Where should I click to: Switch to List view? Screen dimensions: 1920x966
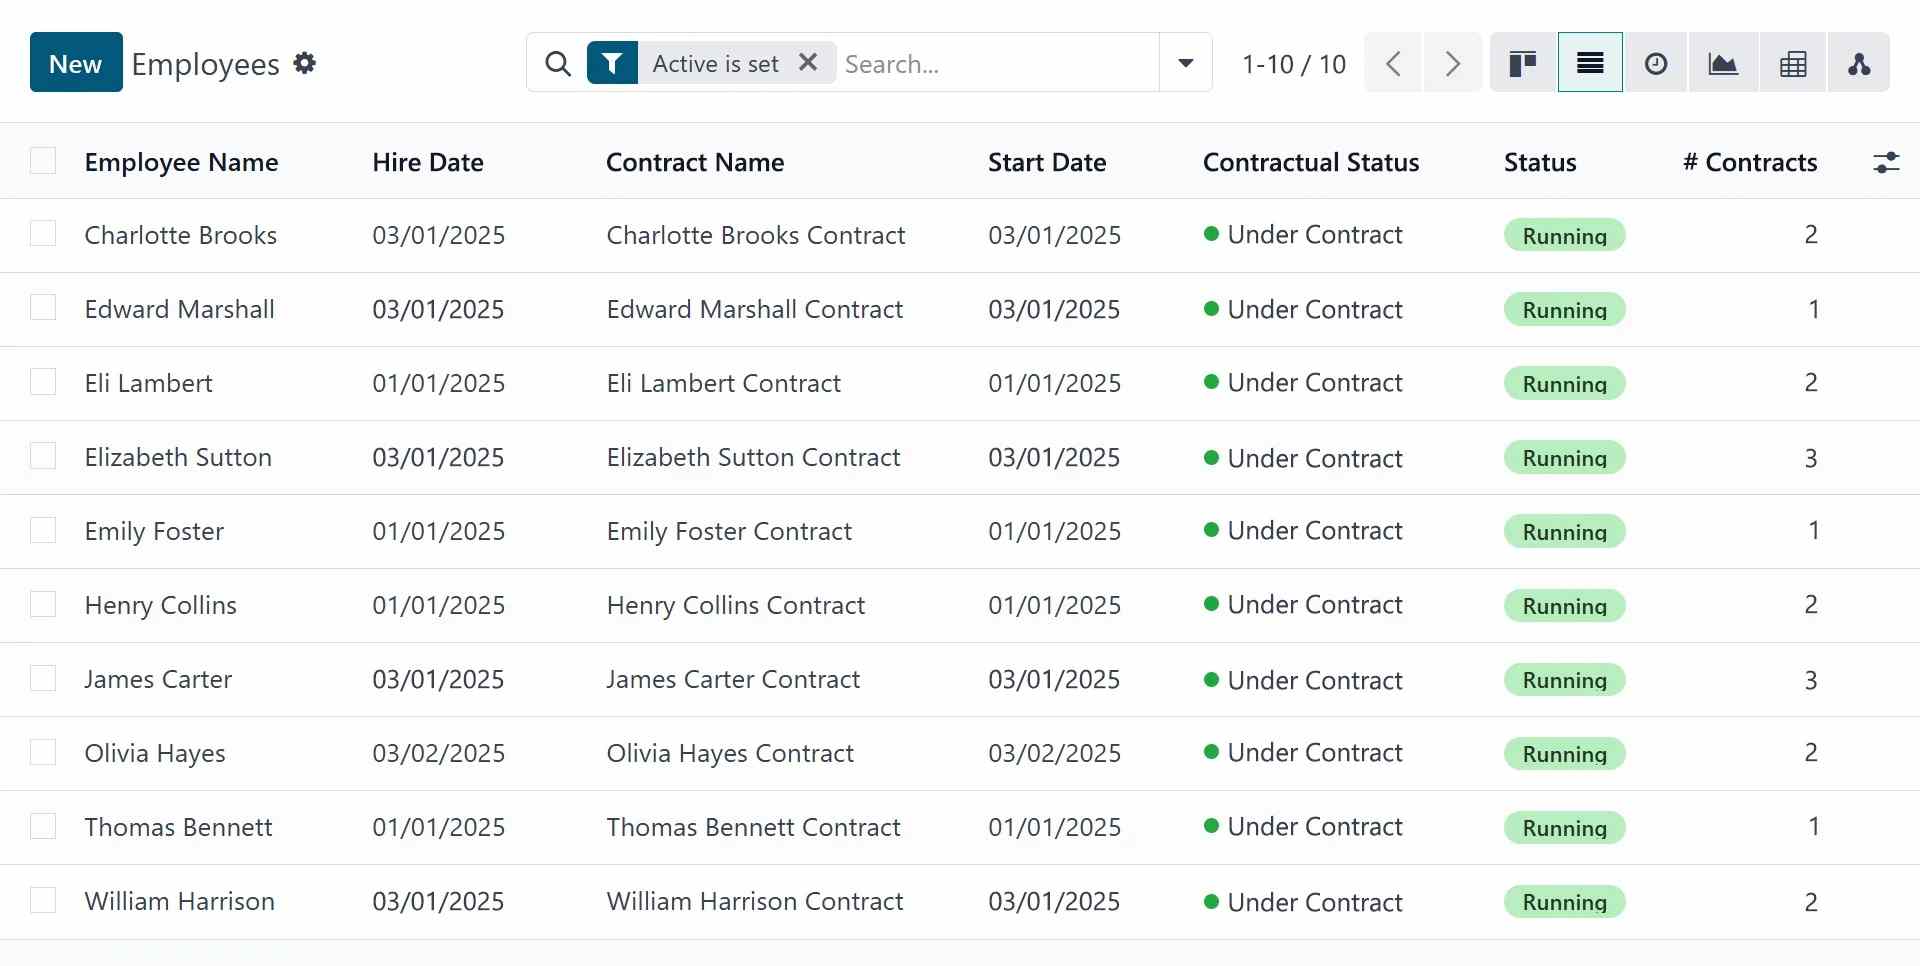[1590, 63]
